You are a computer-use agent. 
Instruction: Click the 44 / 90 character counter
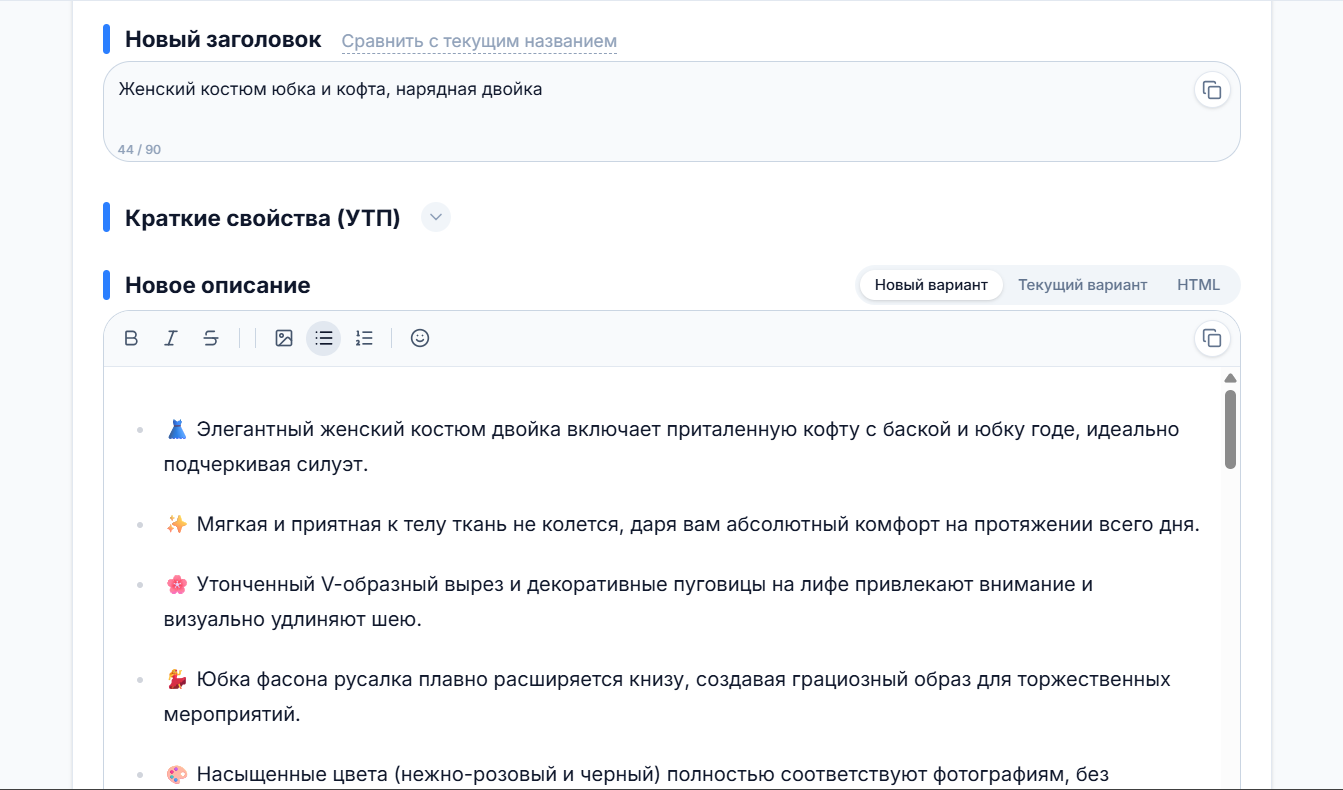pos(139,150)
